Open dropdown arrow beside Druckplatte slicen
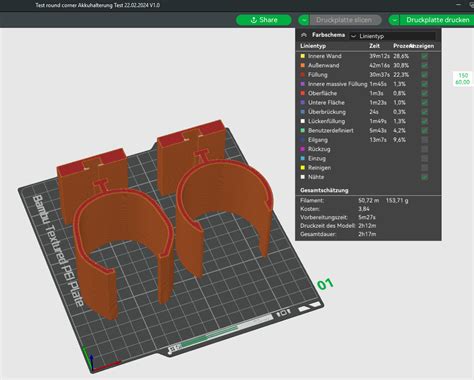474x380 pixels. pos(304,20)
